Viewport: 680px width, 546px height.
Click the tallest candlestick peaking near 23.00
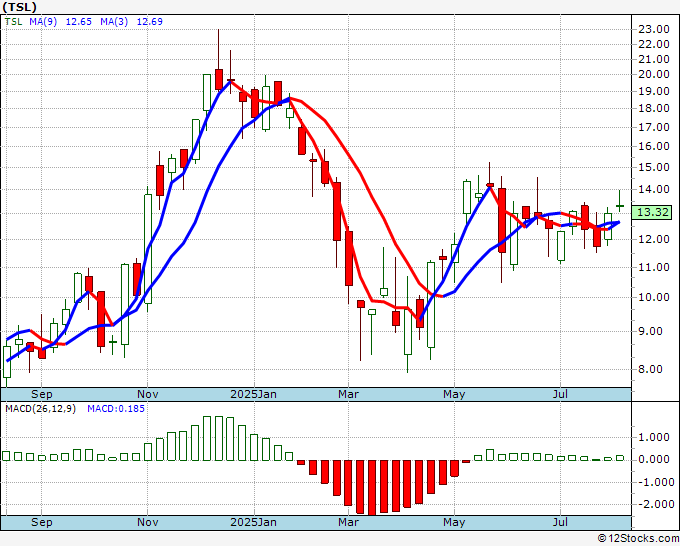pyautogui.click(x=219, y=61)
